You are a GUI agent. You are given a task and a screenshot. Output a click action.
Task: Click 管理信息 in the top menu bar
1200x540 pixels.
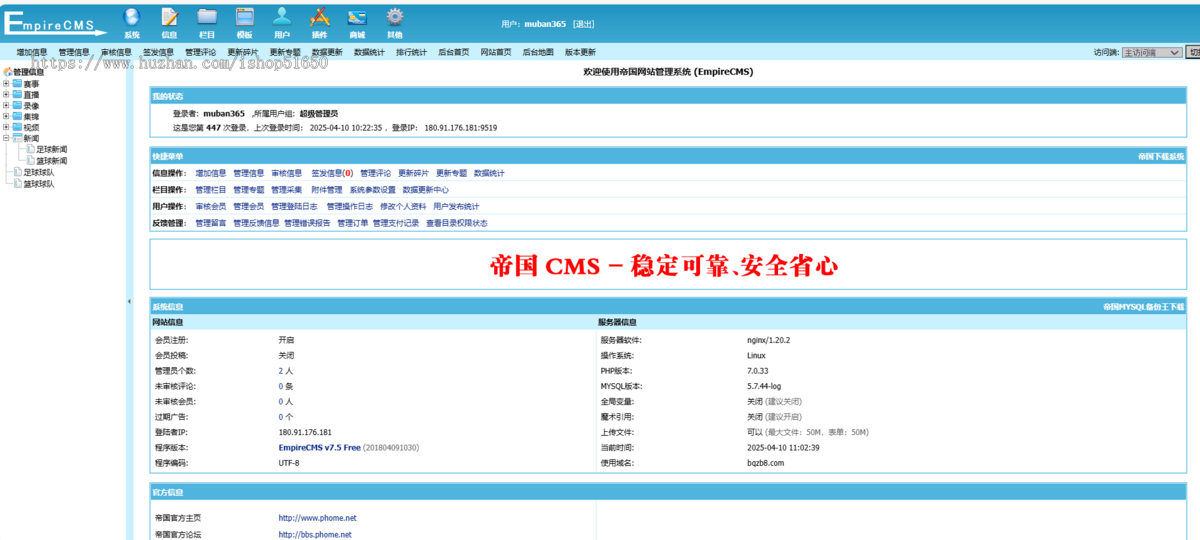[x=74, y=52]
